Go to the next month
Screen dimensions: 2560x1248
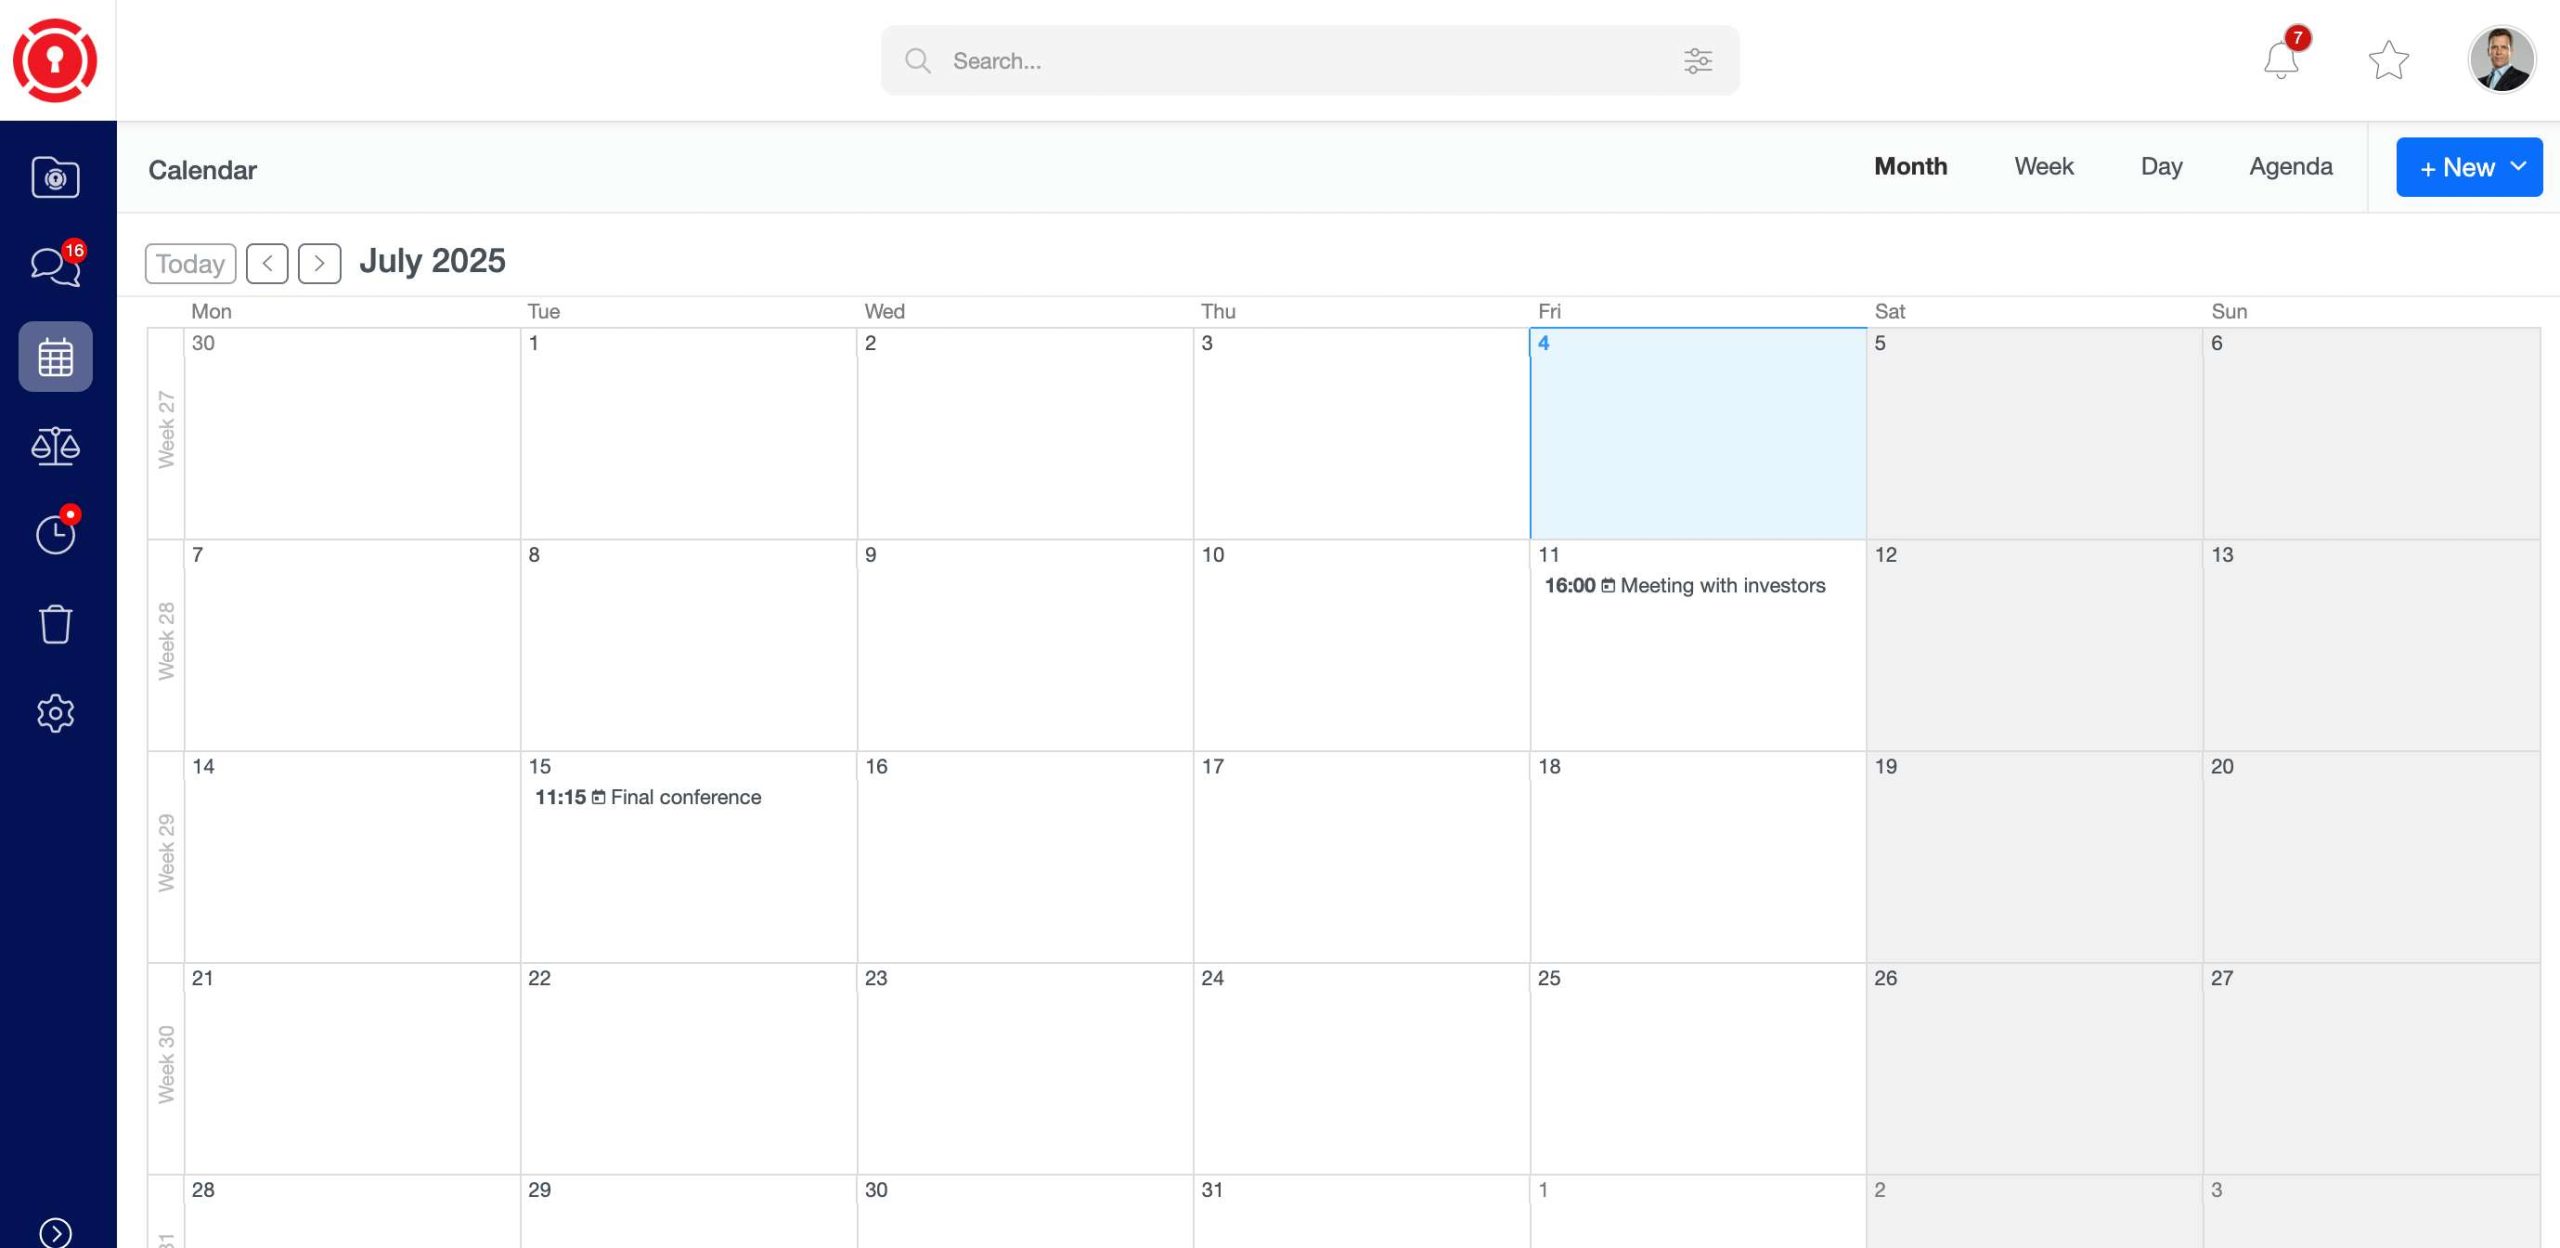319,263
